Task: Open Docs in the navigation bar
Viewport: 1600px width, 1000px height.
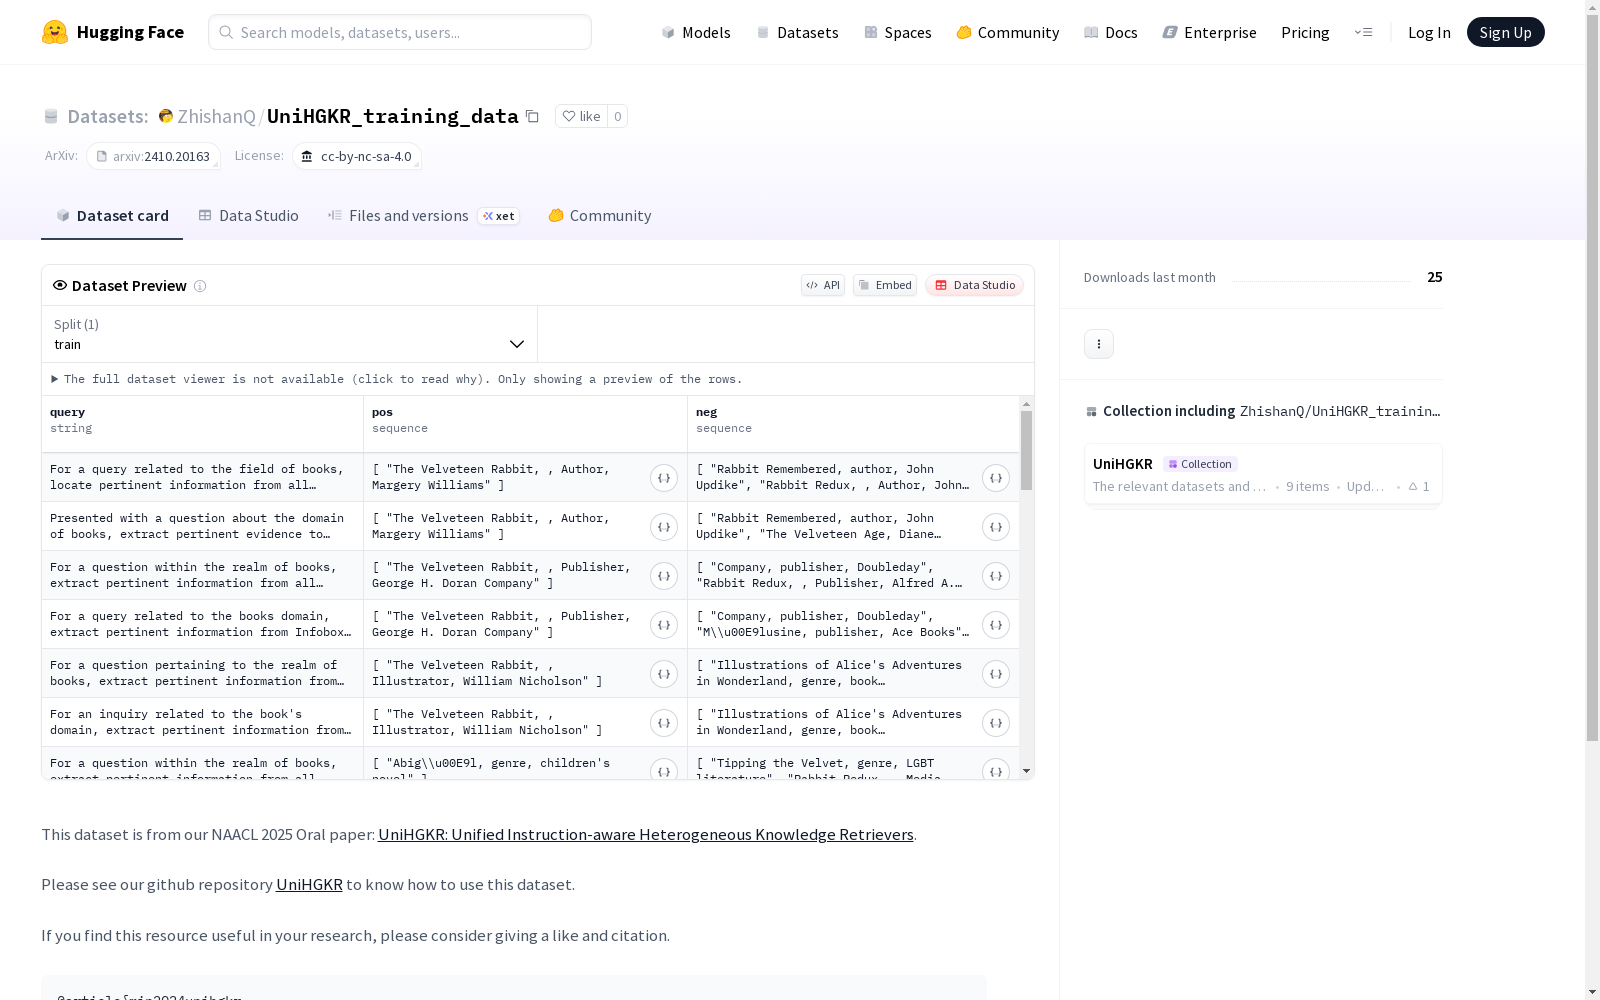Action: point(1111,32)
